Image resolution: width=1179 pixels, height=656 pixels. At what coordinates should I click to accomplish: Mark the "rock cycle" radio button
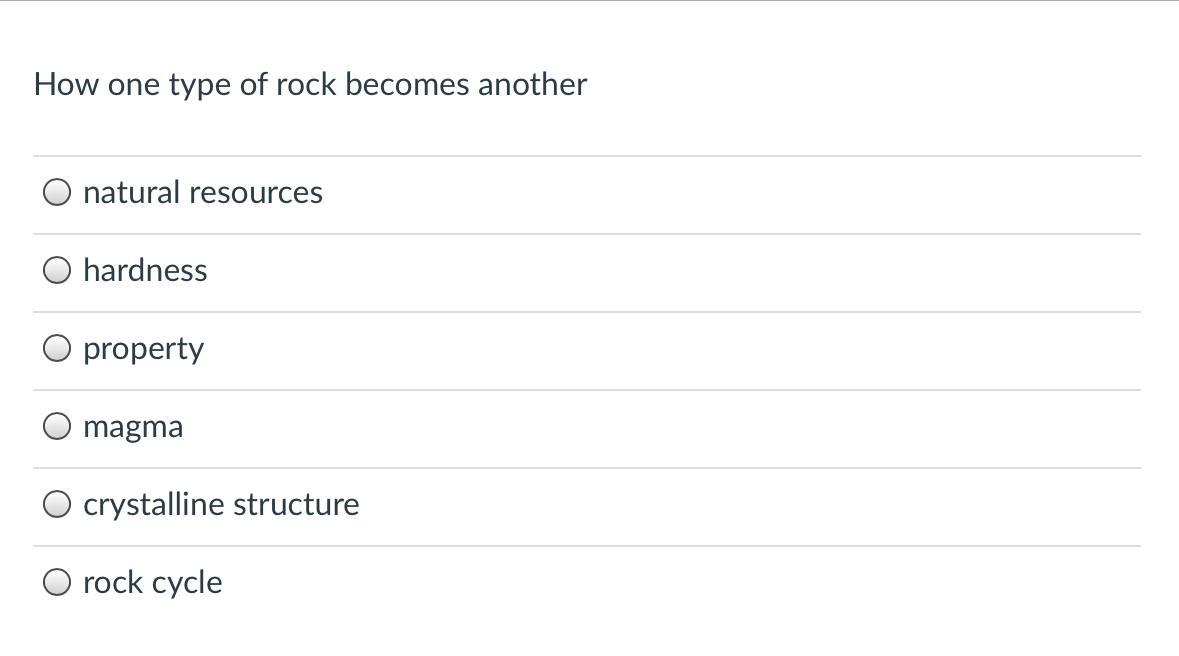pos(57,582)
